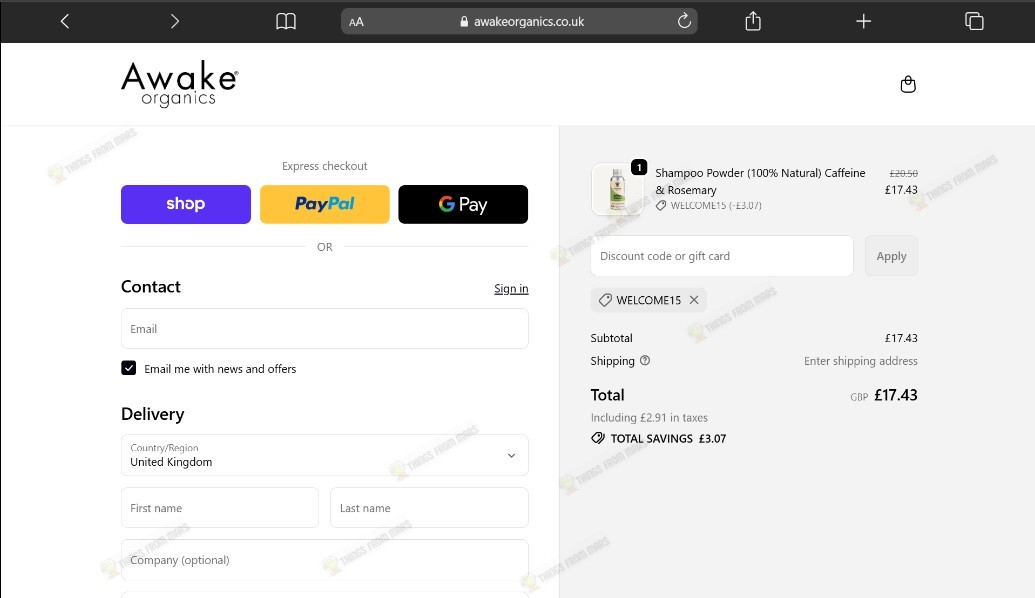
Task: Show all open tabs overview icon
Action: point(974,22)
